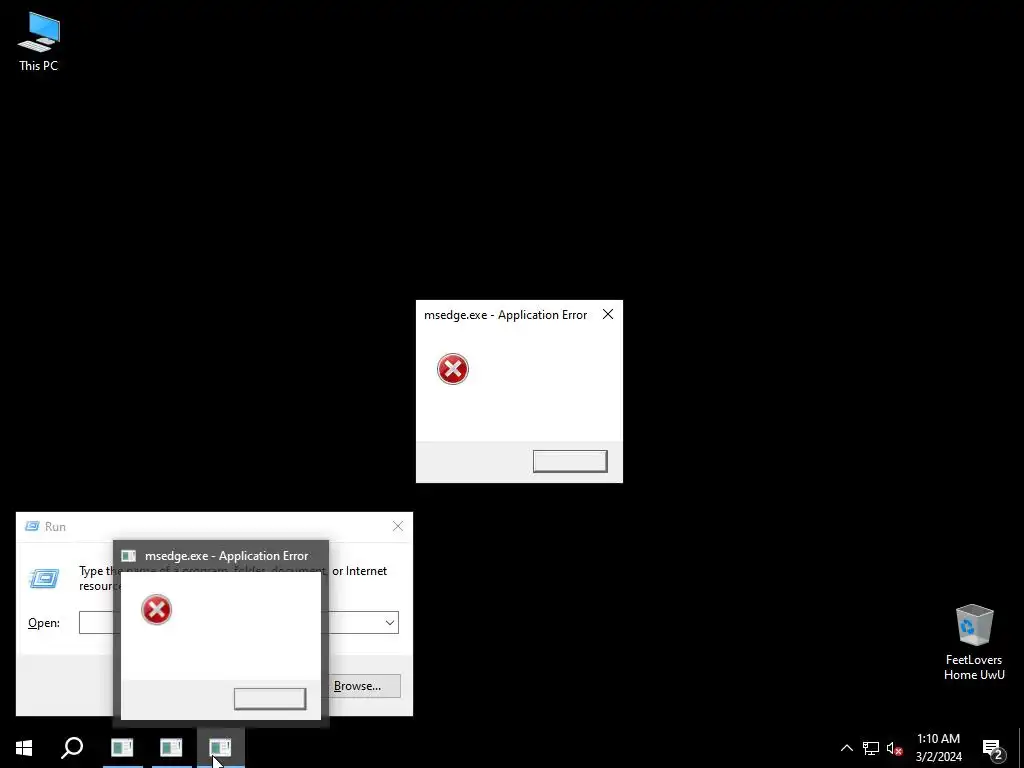
Task: Expand the Open combo box dropdown arrow
Action: [x=390, y=622]
